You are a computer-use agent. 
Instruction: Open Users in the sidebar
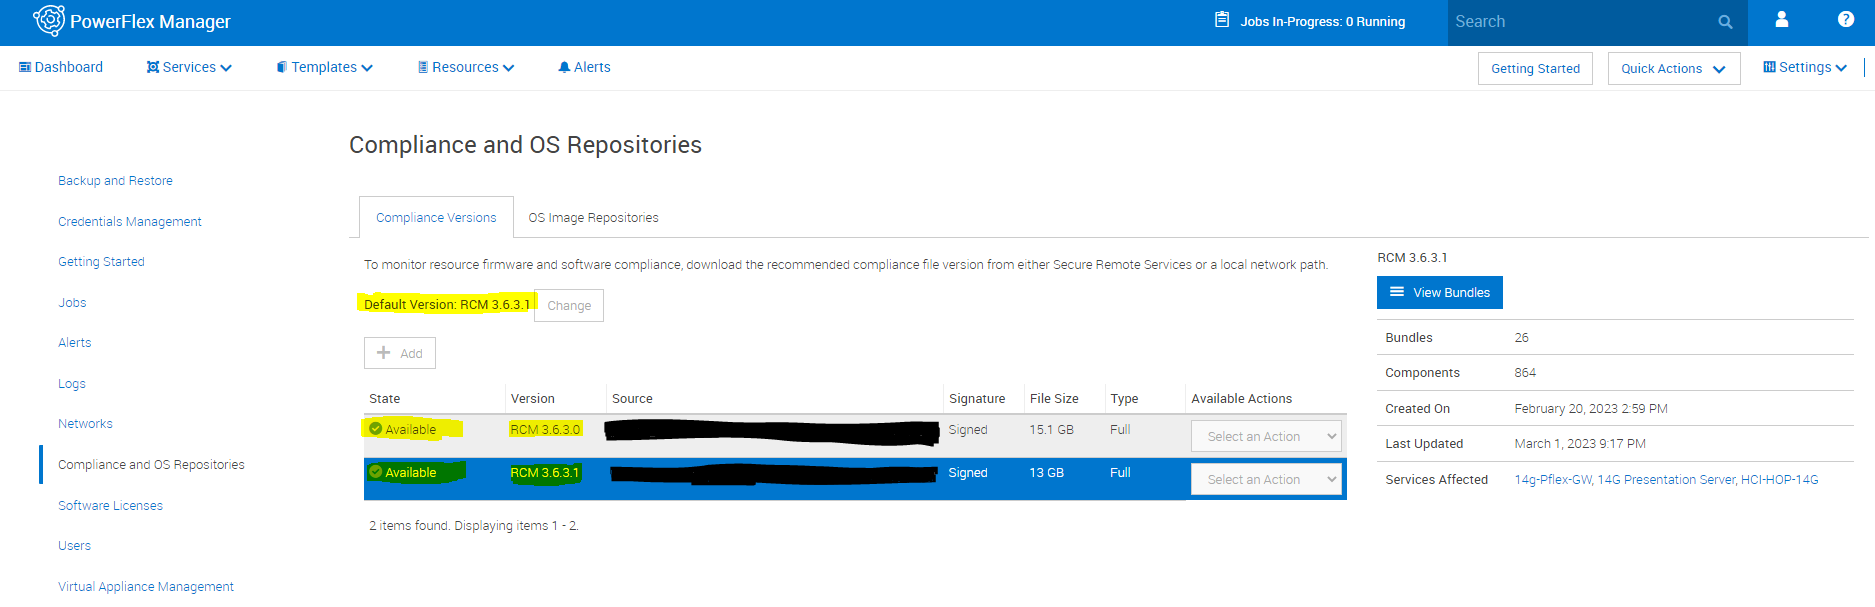click(74, 546)
